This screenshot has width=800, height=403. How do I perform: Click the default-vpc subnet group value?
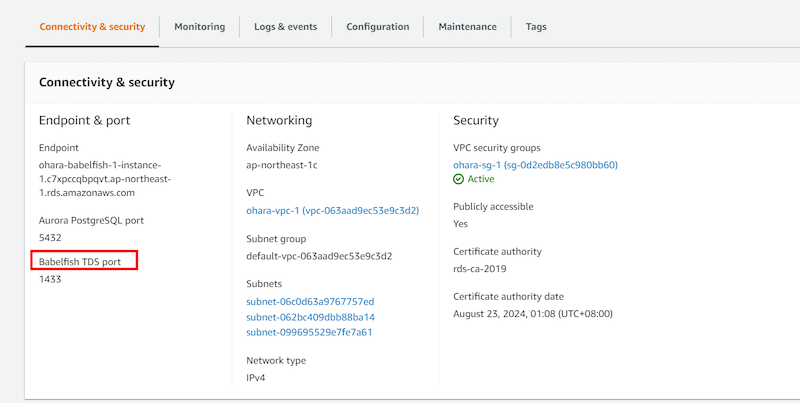point(318,256)
